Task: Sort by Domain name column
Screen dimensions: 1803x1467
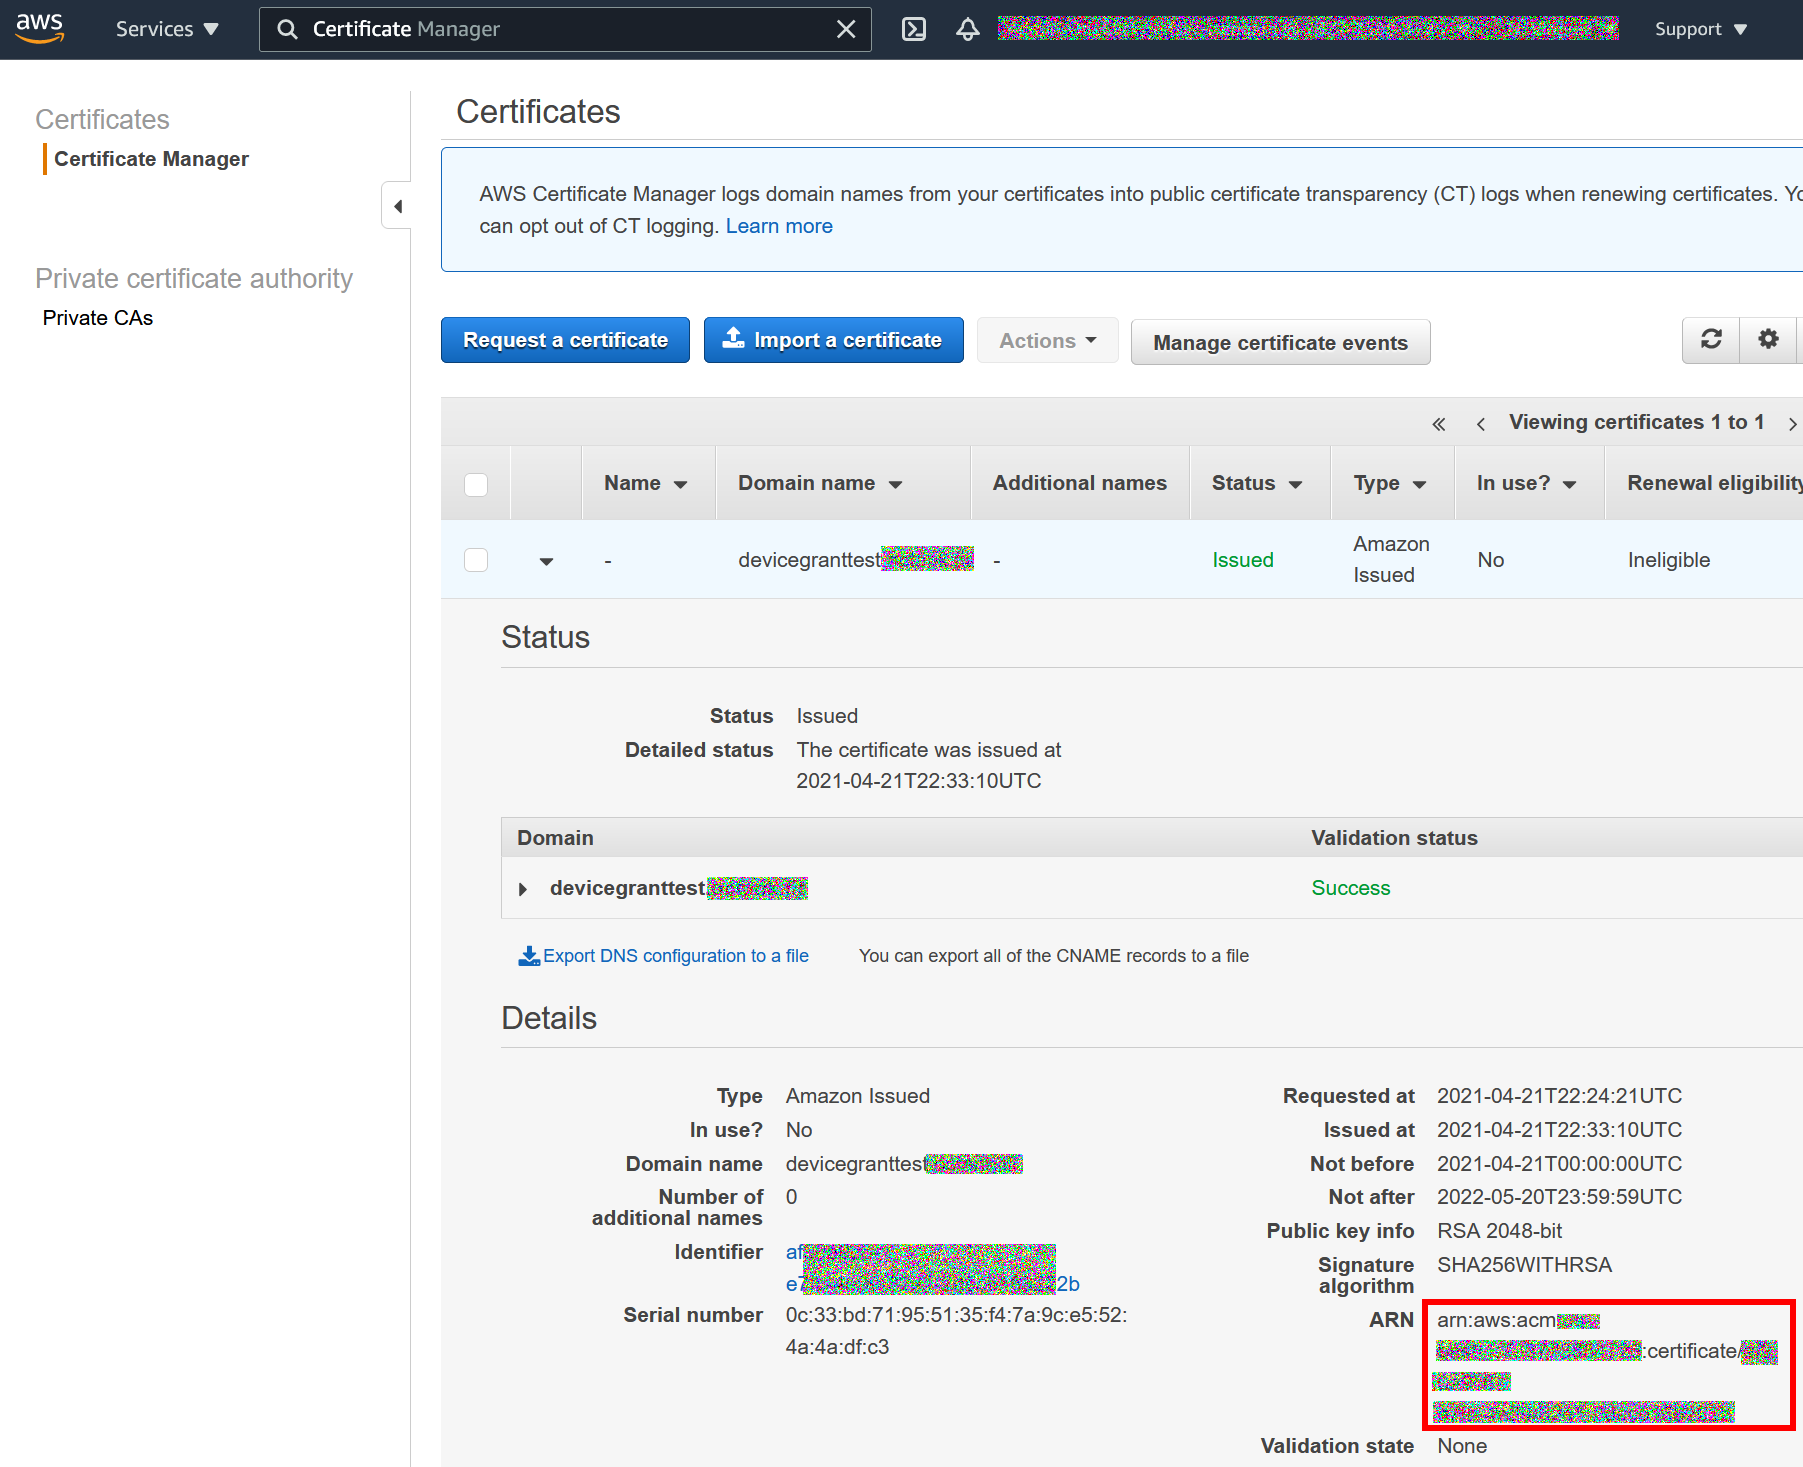Action: click(820, 483)
